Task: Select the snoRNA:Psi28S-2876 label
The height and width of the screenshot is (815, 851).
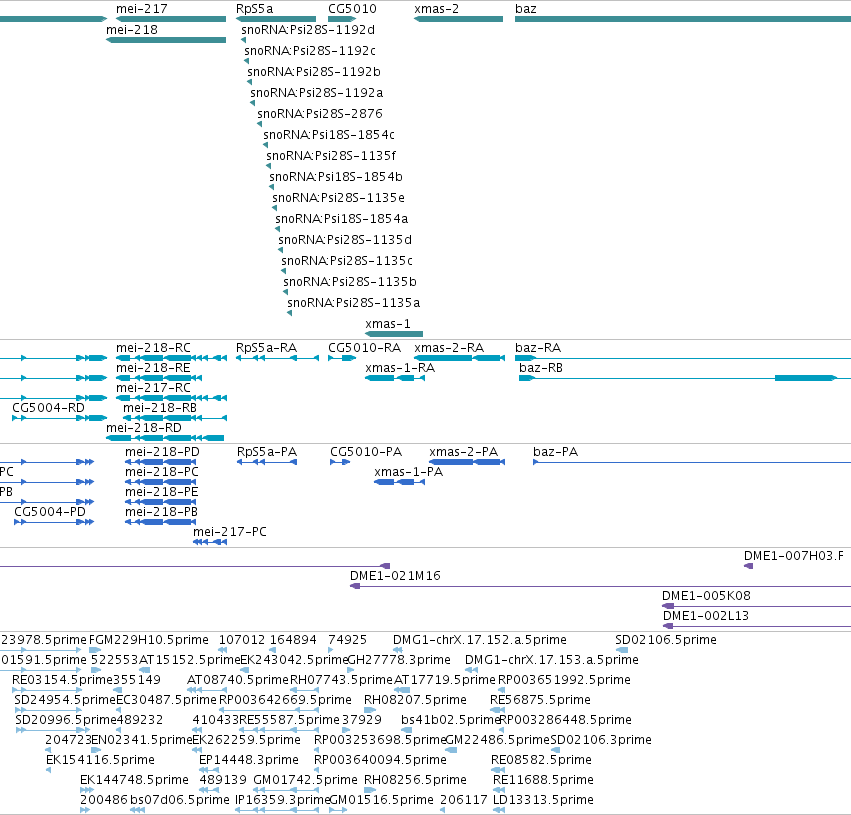Action: click(x=320, y=114)
